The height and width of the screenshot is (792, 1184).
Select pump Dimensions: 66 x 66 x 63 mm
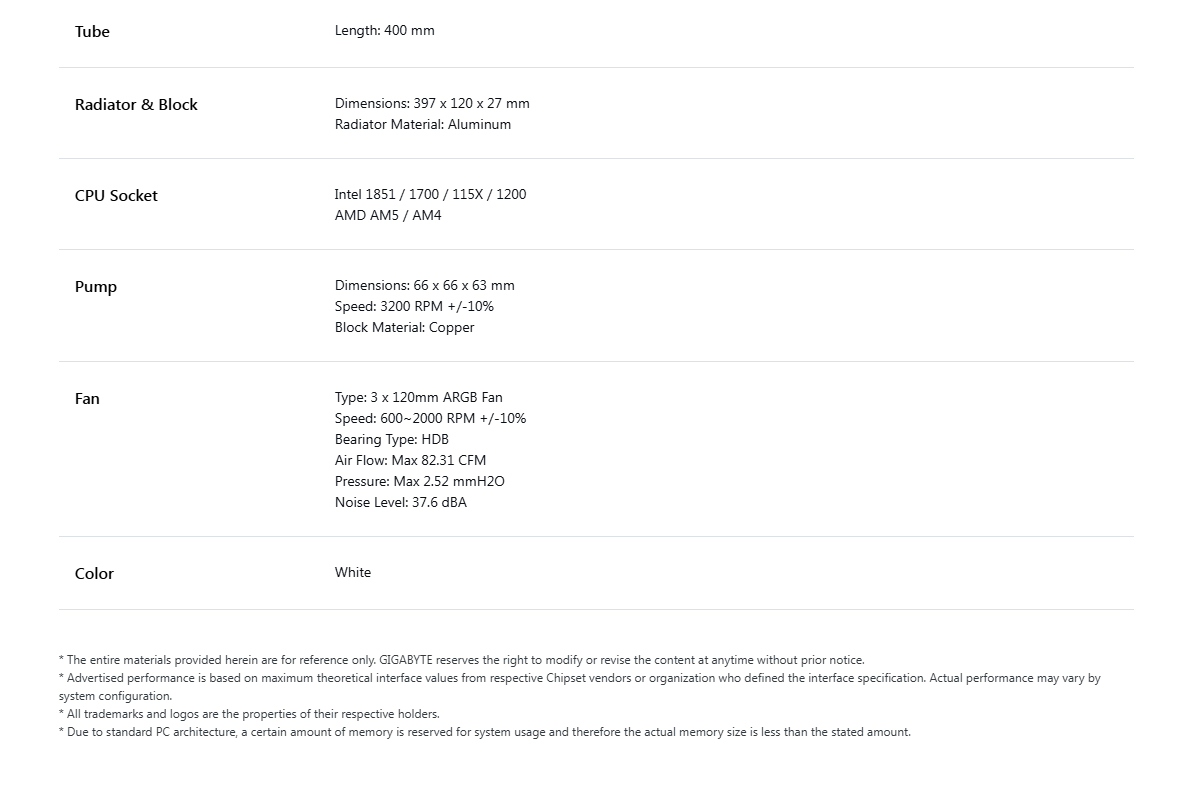424,285
